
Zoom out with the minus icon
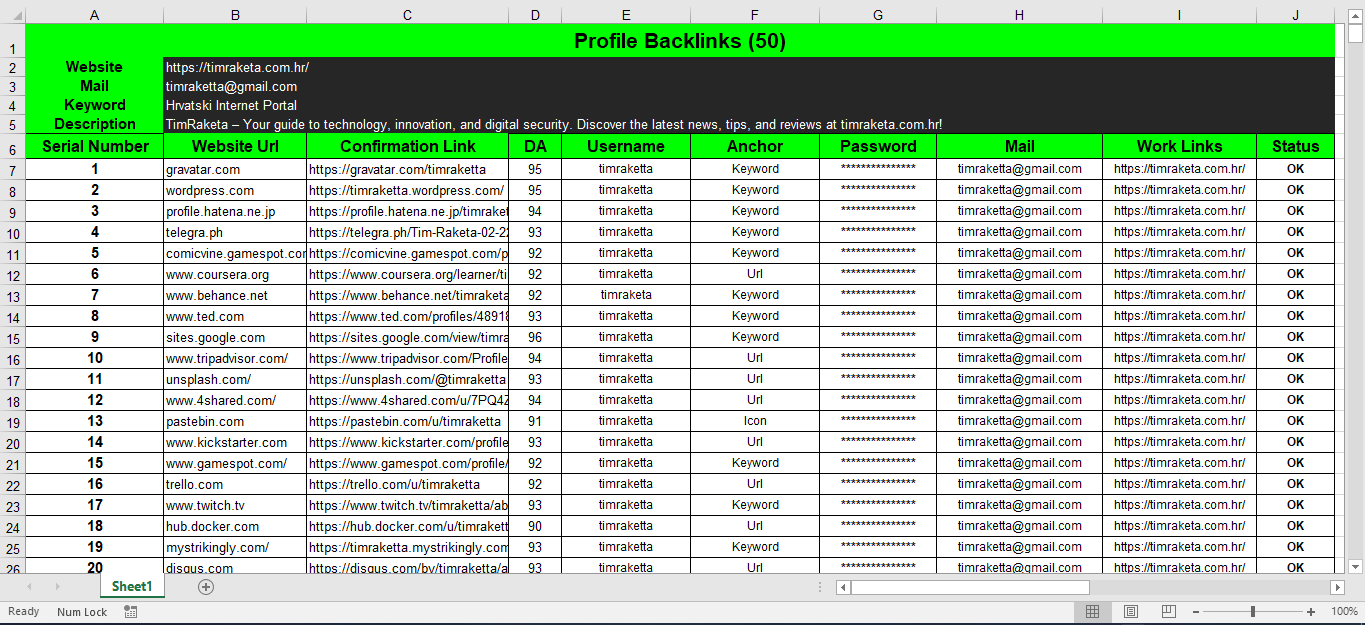click(x=1194, y=611)
